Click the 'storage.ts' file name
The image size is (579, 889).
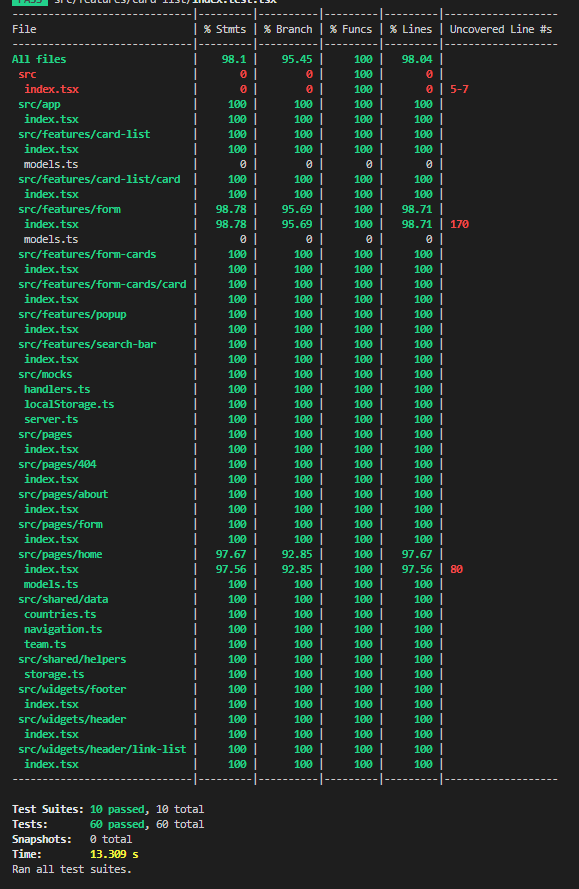point(54,674)
